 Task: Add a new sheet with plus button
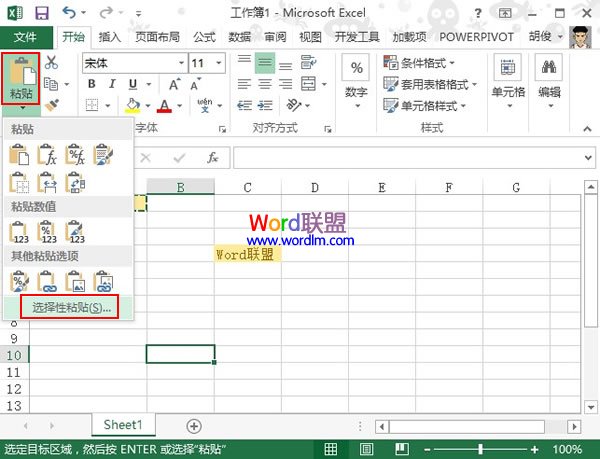point(194,426)
